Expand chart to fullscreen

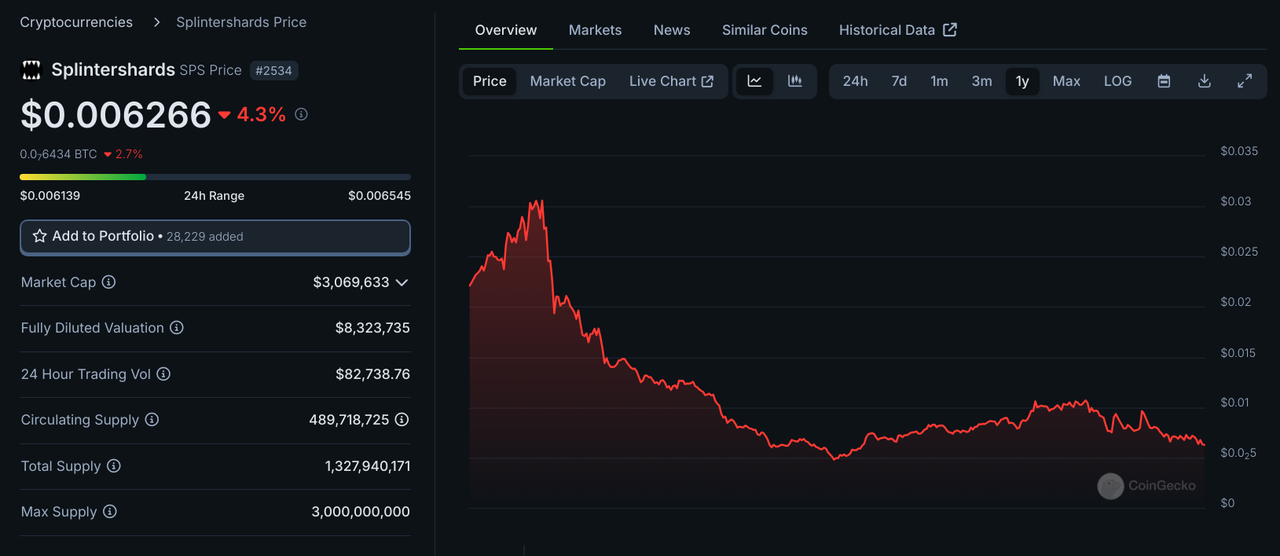pos(1245,81)
